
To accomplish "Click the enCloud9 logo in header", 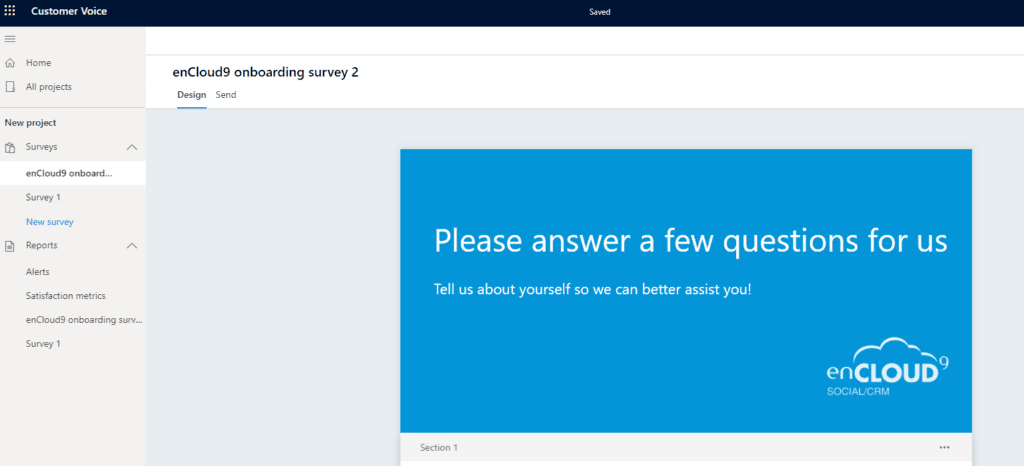I will click(x=888, y=367).
